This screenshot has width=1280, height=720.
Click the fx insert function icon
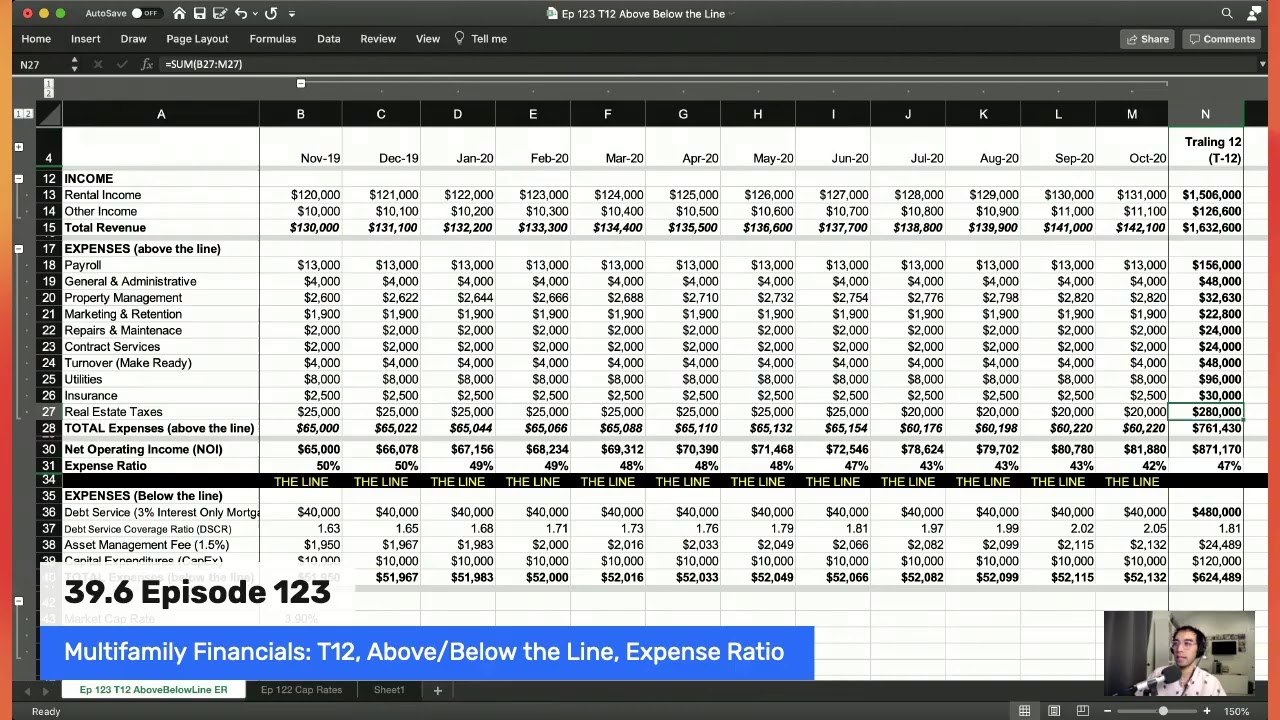click(x=147, y=64)
